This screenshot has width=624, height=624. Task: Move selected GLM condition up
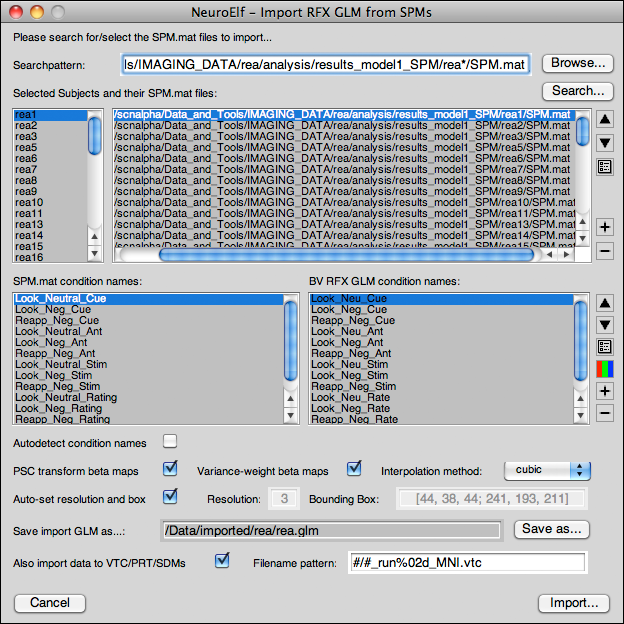(x=604, y=302)
